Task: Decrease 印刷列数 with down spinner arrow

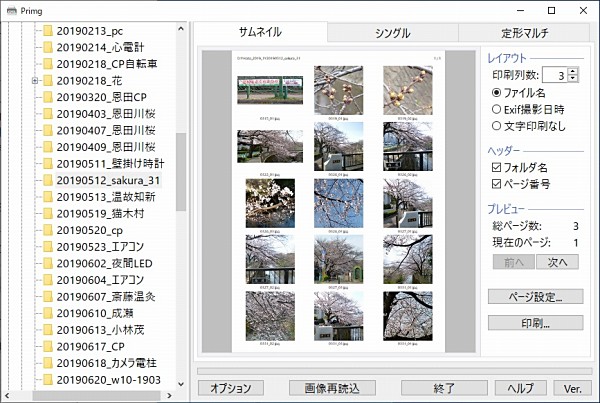Action: (x=572, y=78)
